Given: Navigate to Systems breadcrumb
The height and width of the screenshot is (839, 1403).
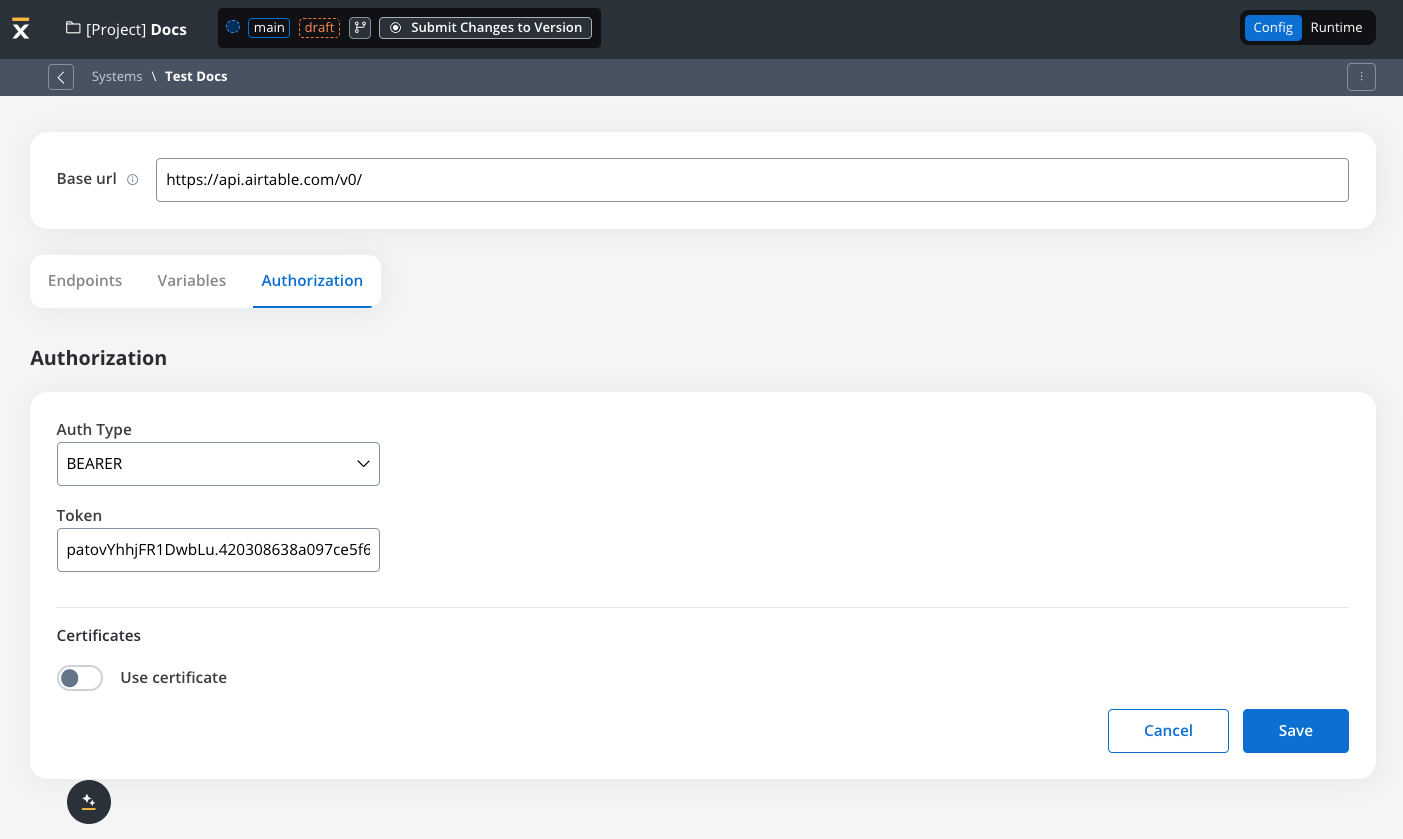Looking at the screenshot, I should coord(117,77).
